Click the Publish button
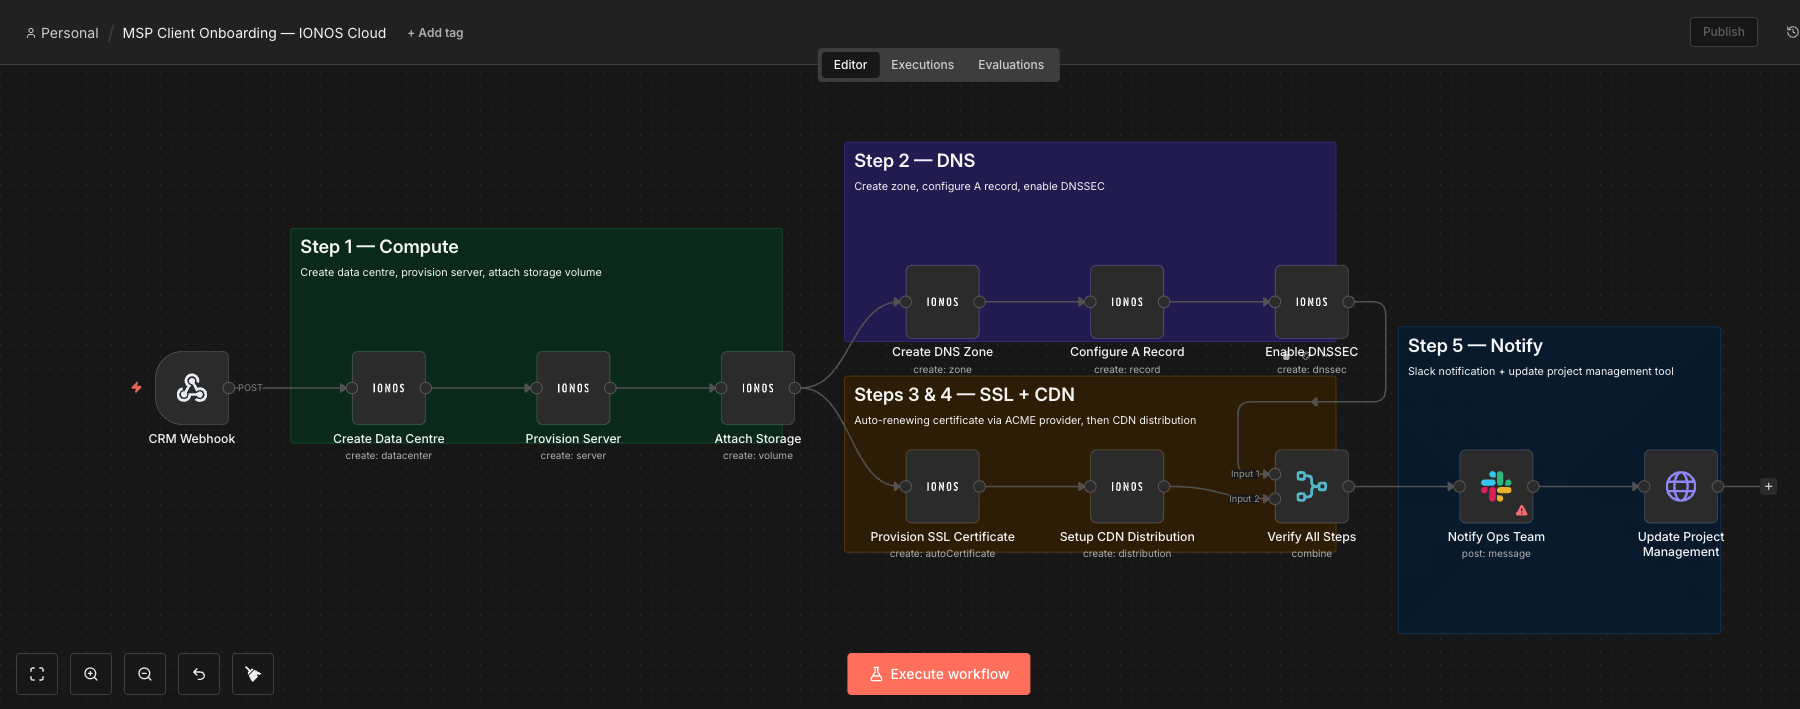 [x=1723, y=32]
